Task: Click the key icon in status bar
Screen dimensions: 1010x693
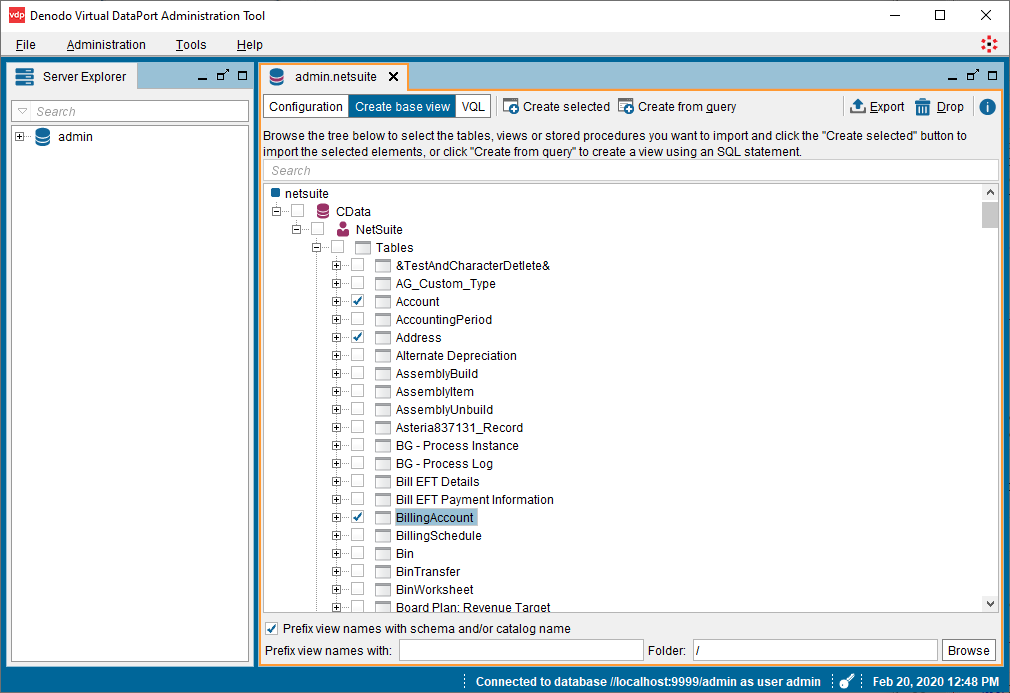Action: pyautogui.click(x=846, y=681)
